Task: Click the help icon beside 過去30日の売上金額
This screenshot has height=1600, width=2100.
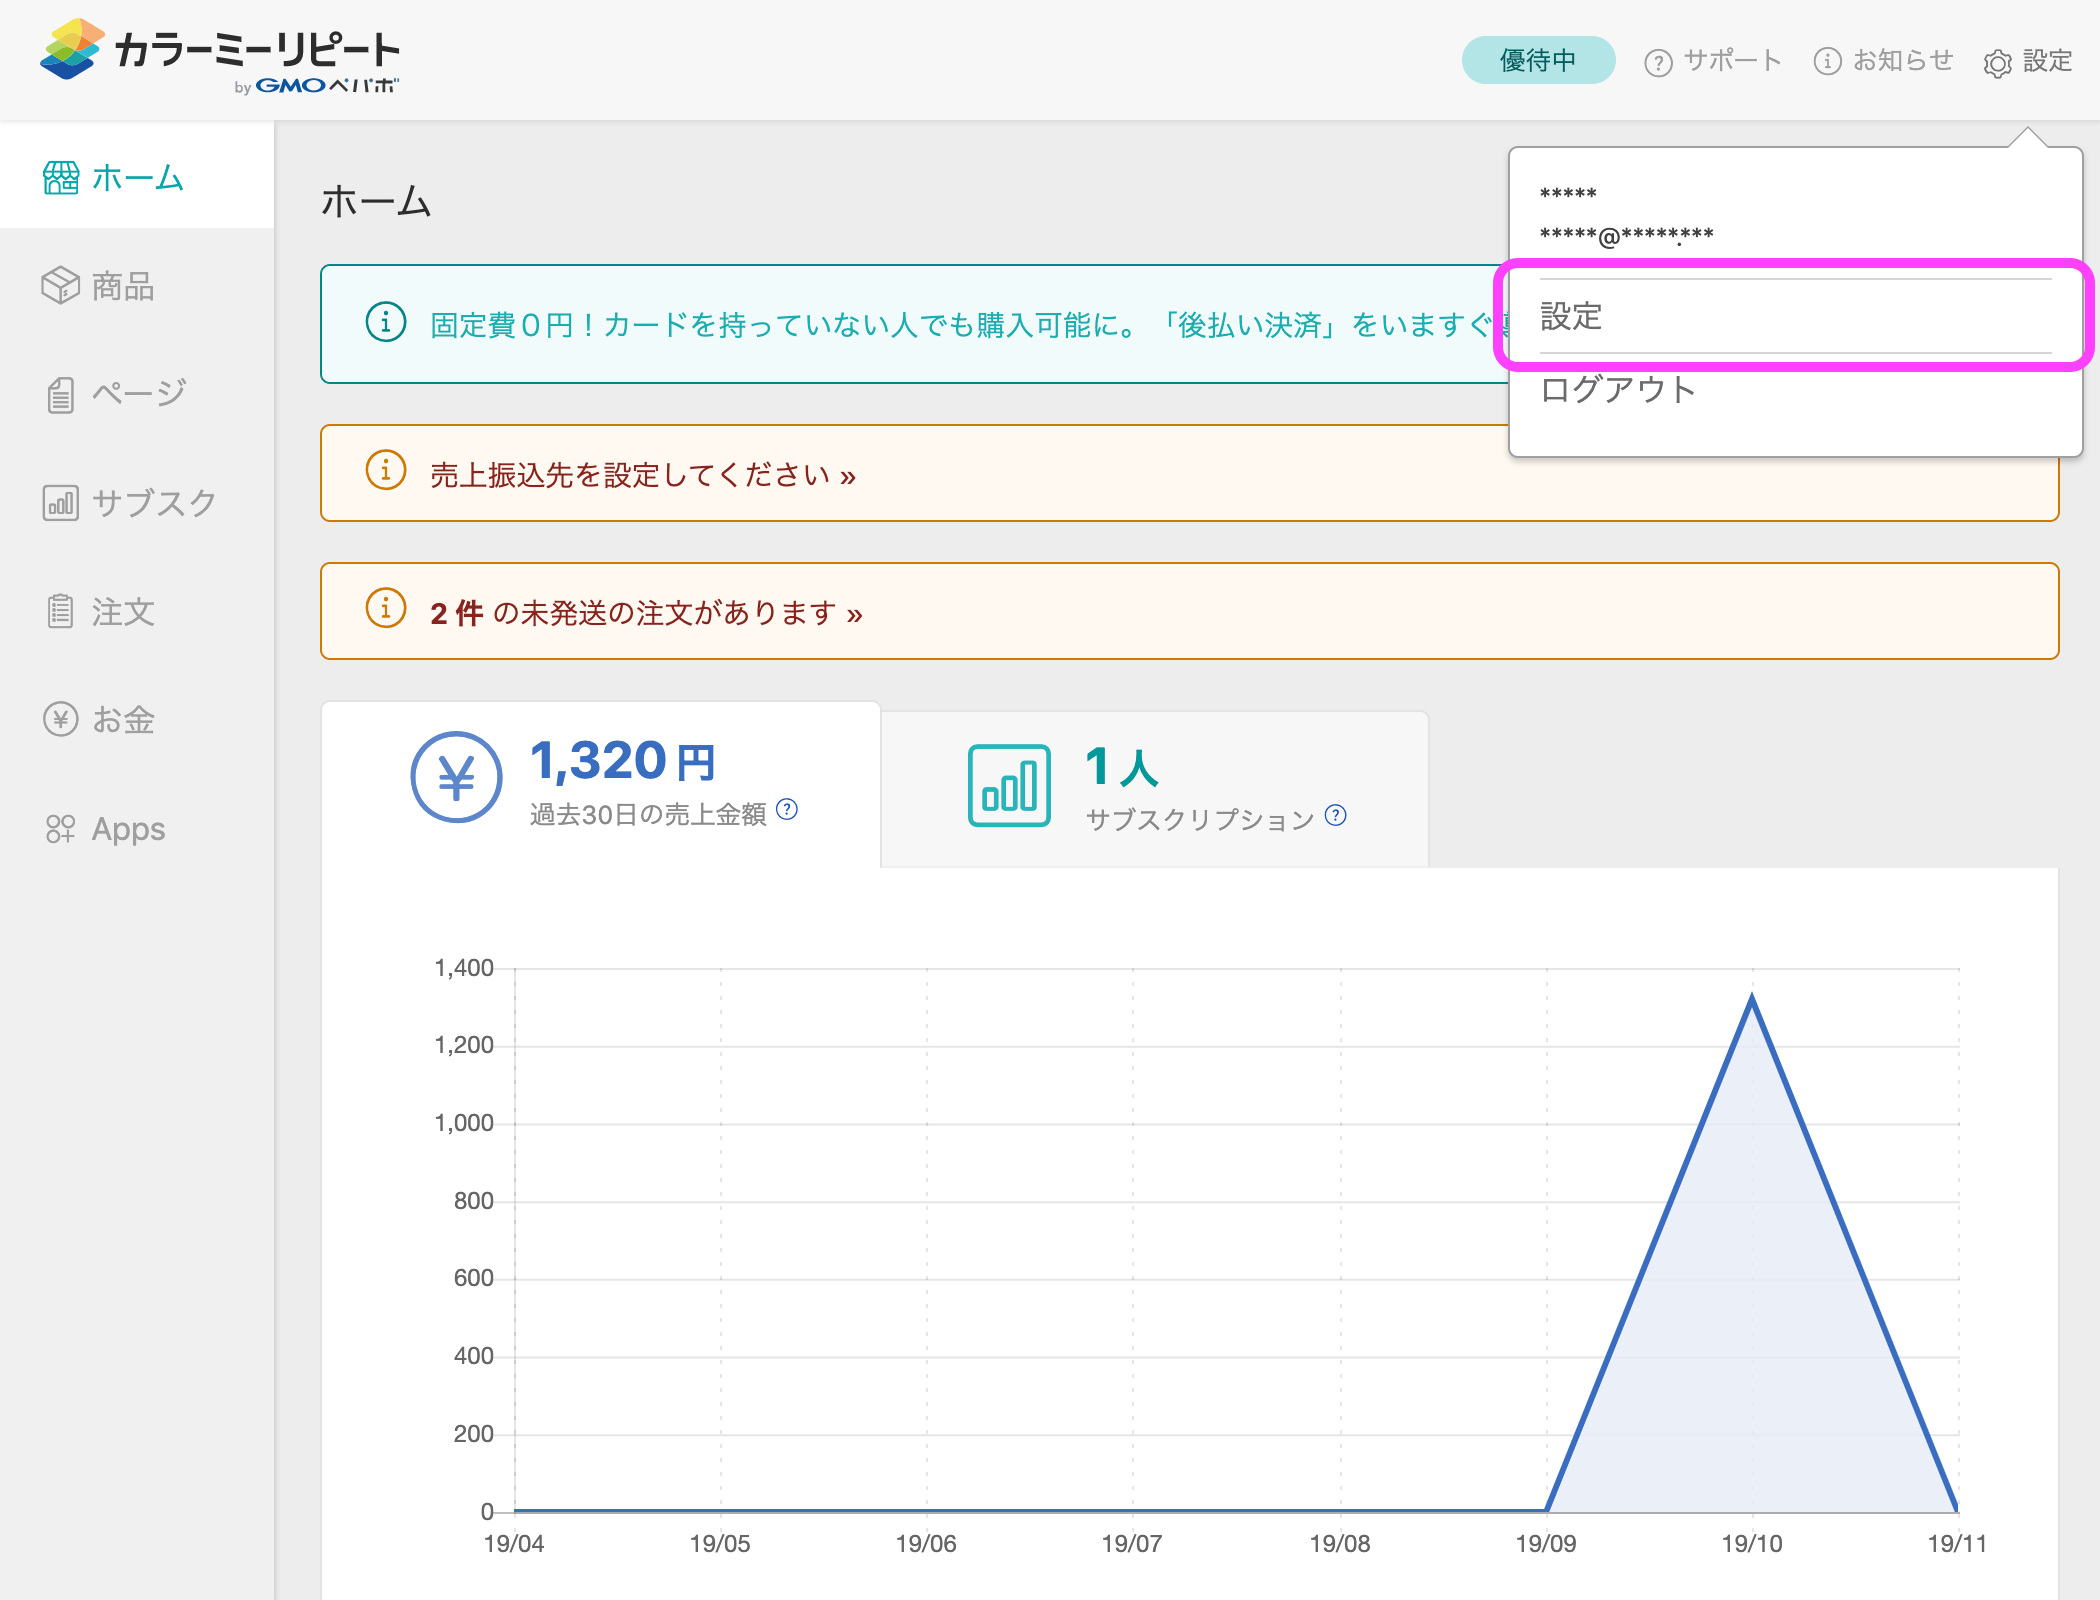Action: click(x=787, y=809)
